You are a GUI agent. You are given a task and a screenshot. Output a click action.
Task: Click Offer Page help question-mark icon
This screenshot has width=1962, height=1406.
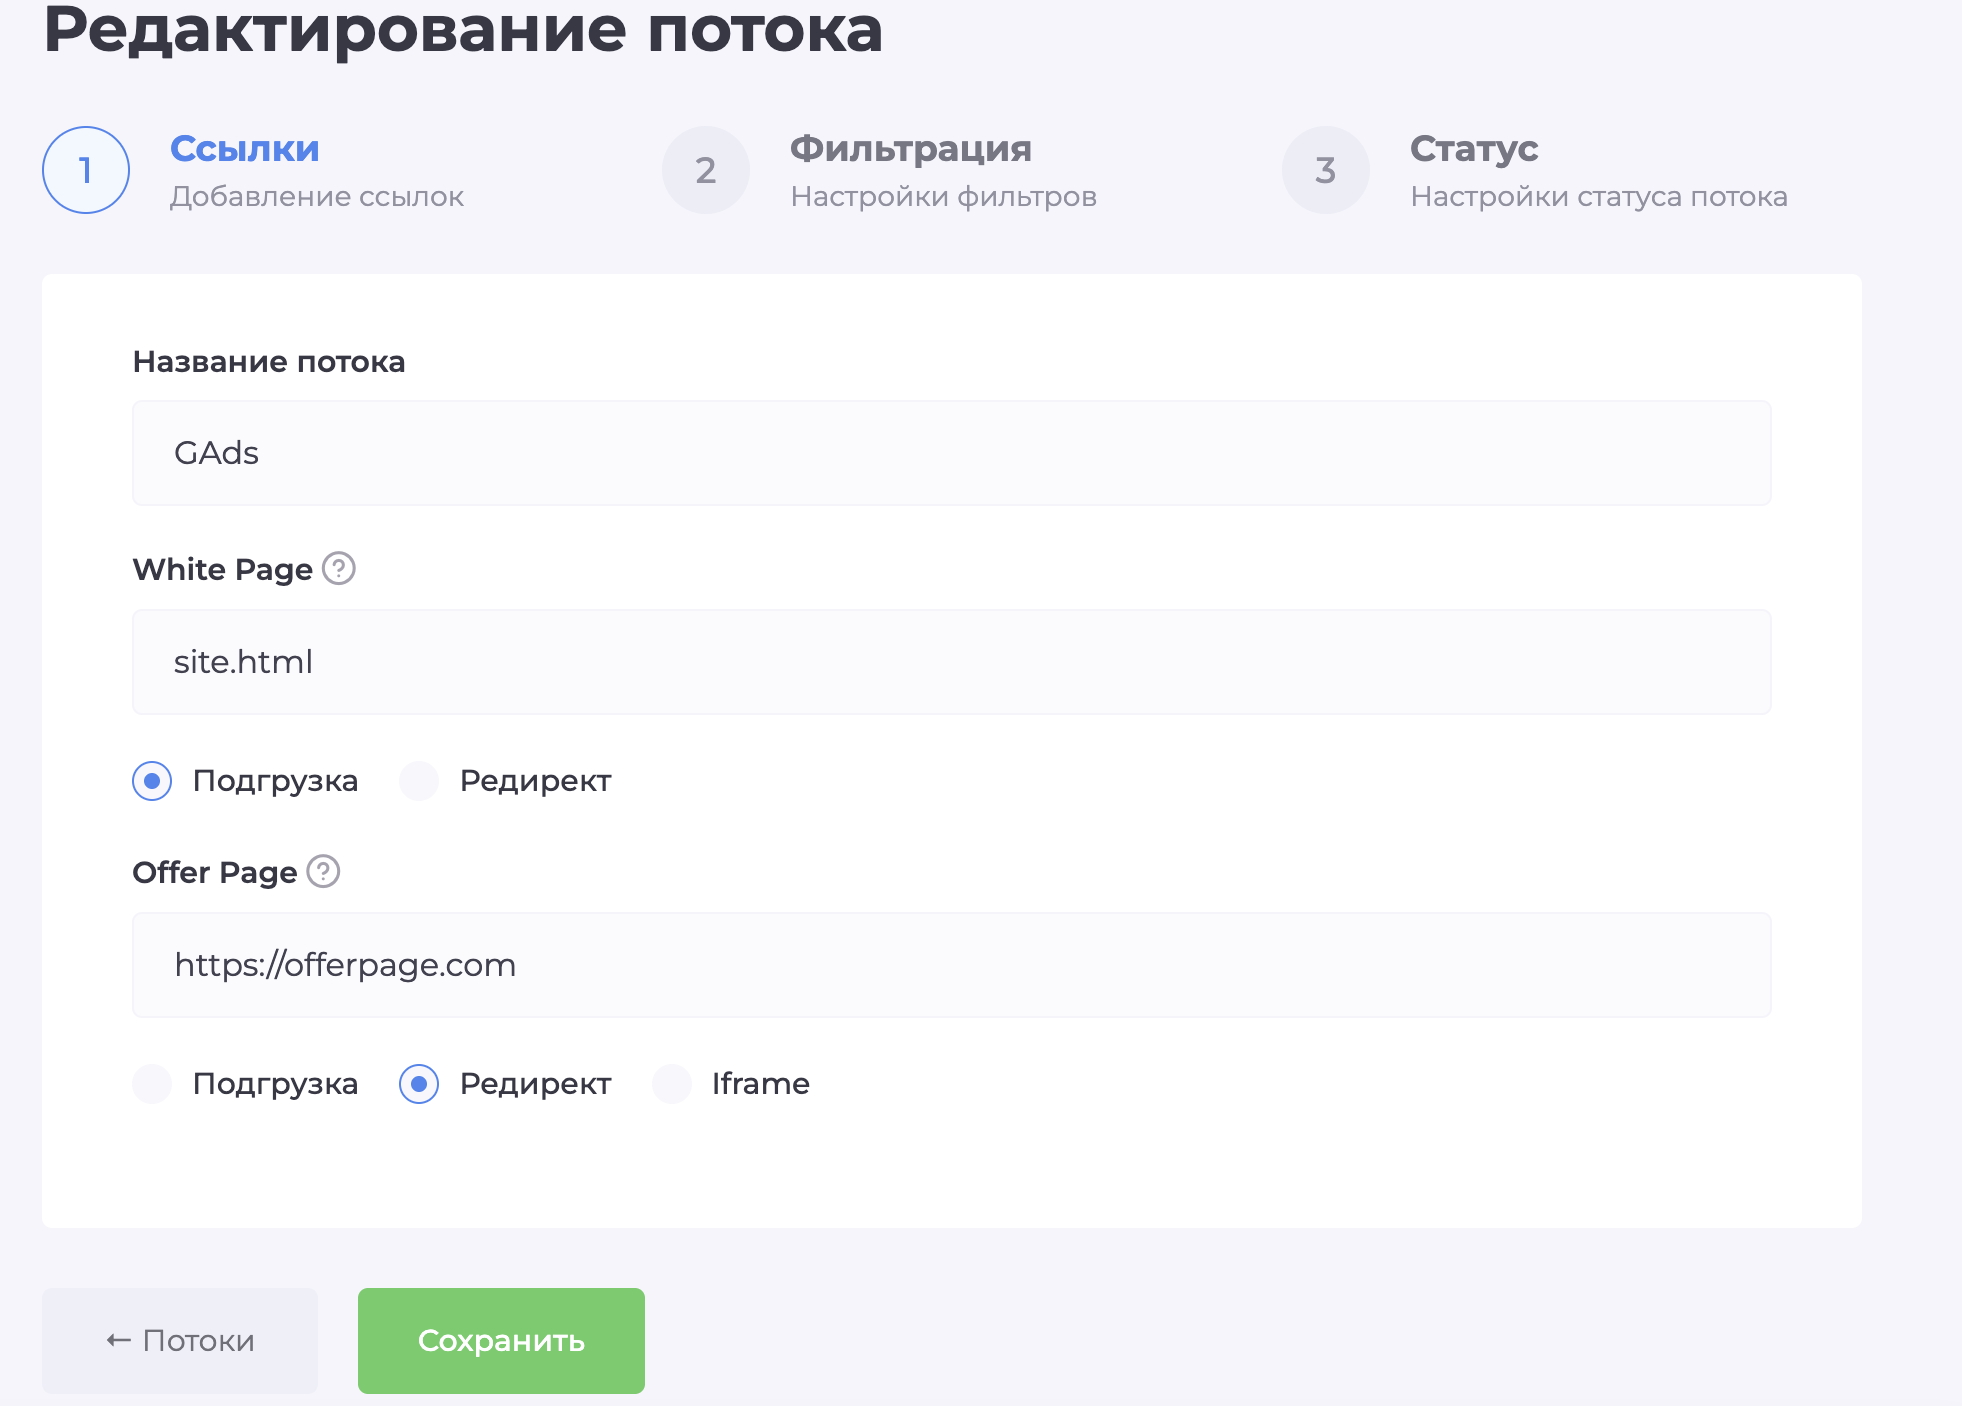(323, 871)
